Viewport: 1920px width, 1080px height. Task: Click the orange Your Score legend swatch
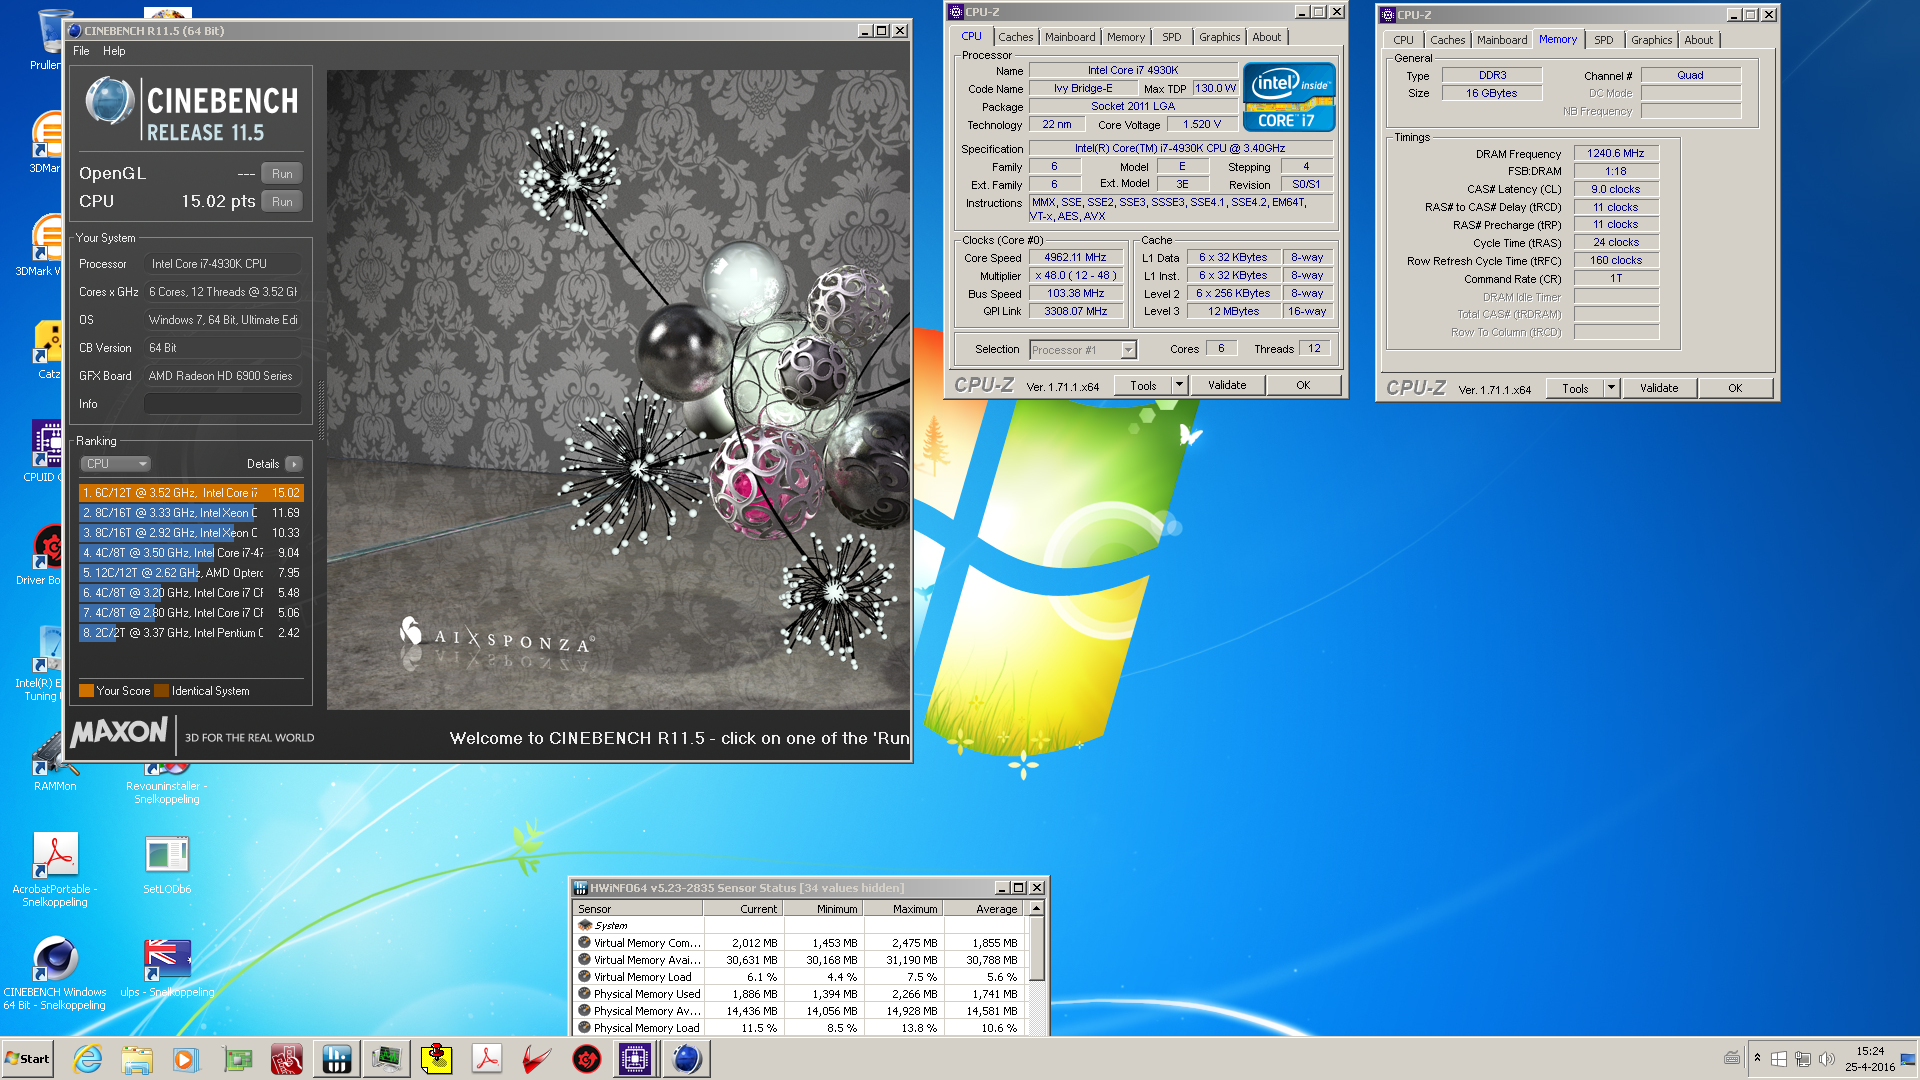86,691
